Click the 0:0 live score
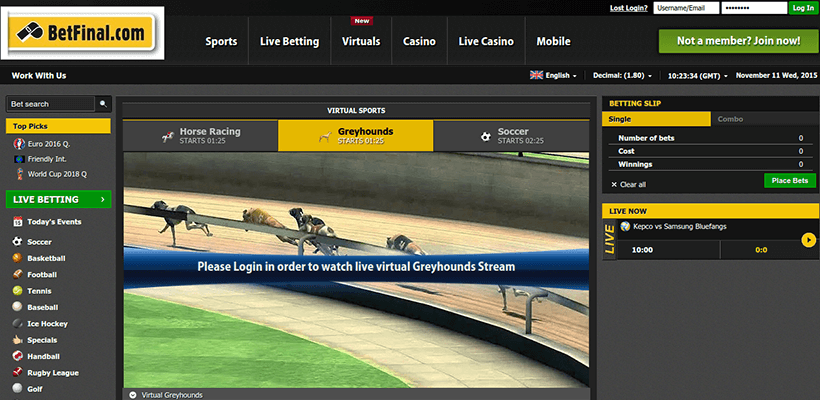This screenshot has height=400, width=820. 761,250
